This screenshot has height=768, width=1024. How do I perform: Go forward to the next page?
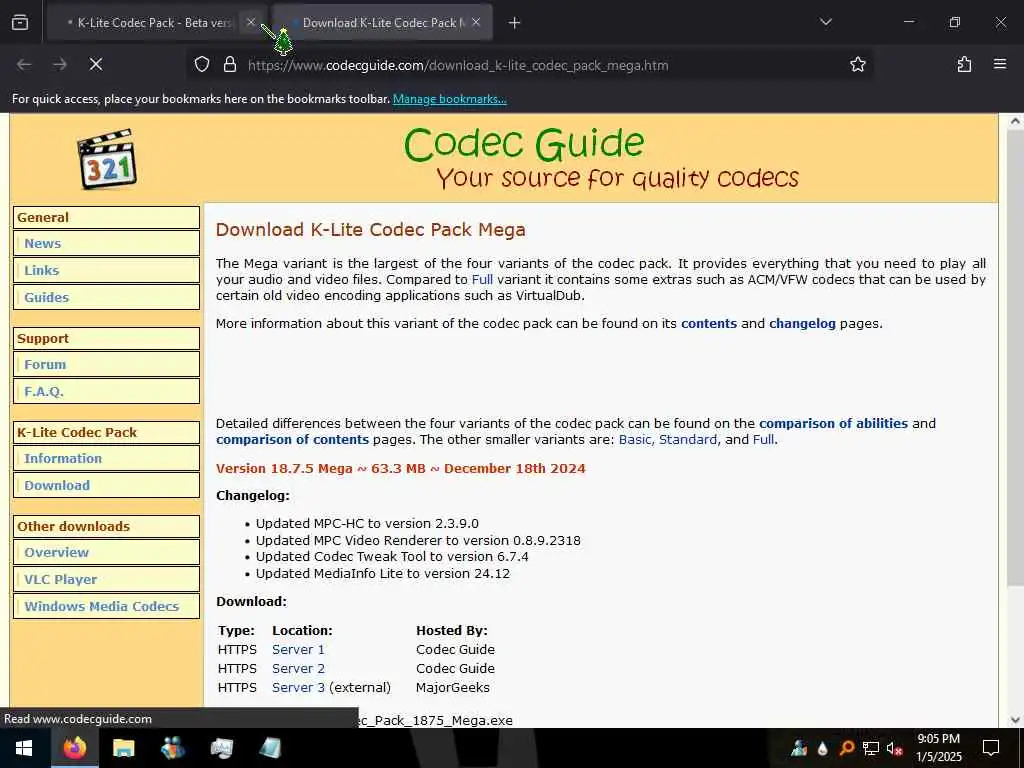(x=60, y=64)
